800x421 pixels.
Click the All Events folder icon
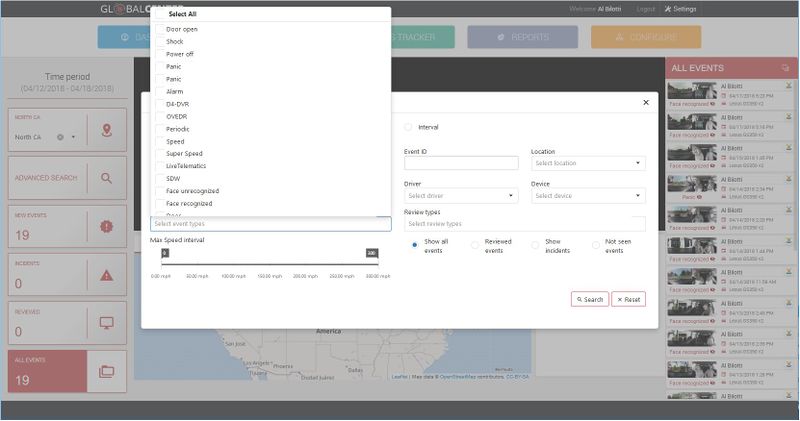click(x=107, y=371)
